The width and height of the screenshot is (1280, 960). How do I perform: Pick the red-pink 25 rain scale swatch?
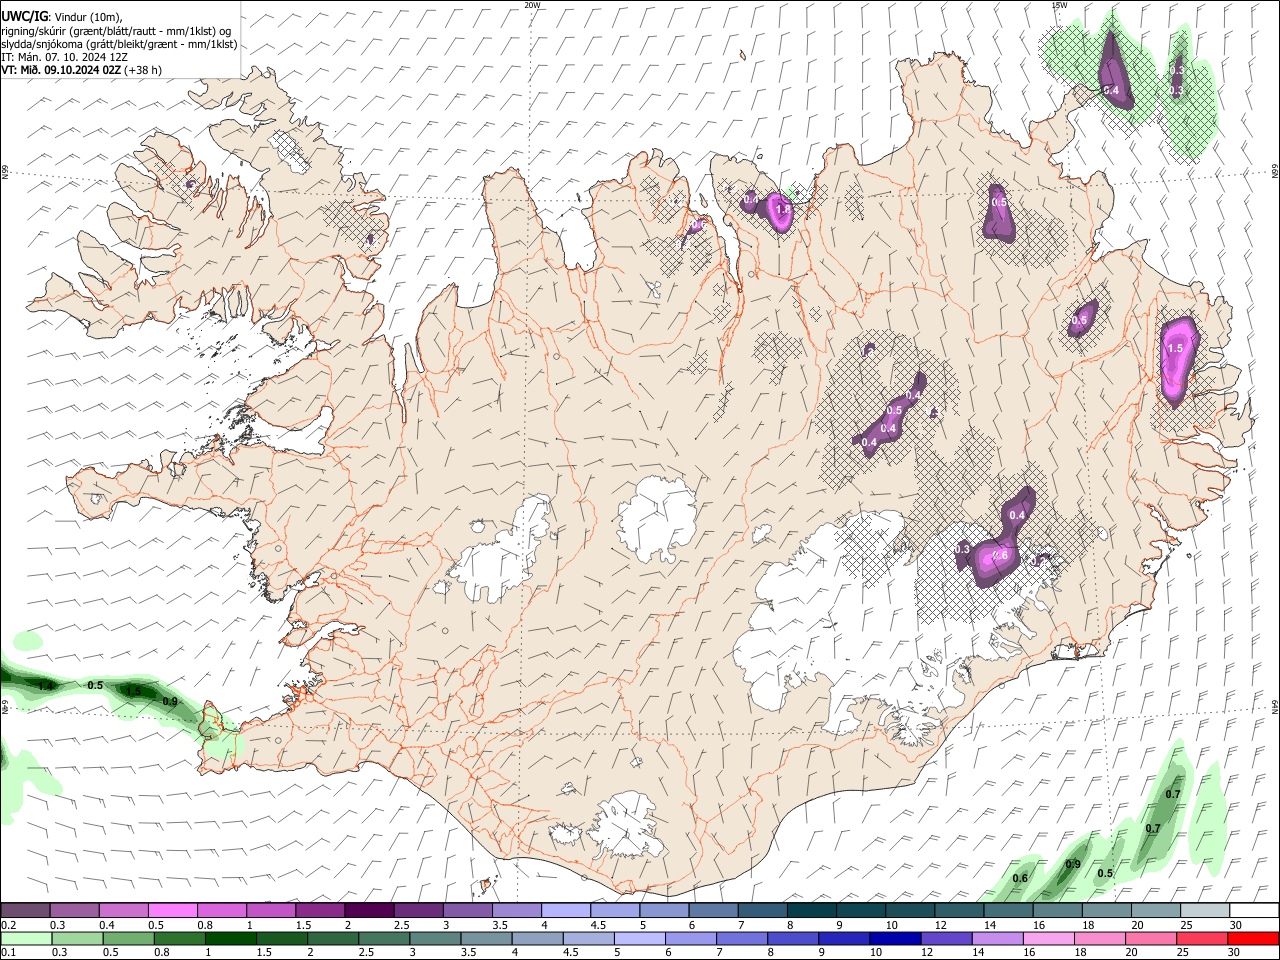[1200, 938]
